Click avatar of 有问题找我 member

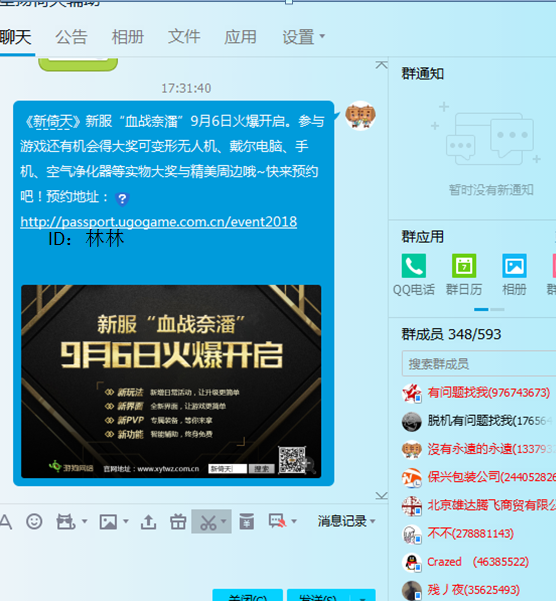pyautogui.click(x=412, y=393)
